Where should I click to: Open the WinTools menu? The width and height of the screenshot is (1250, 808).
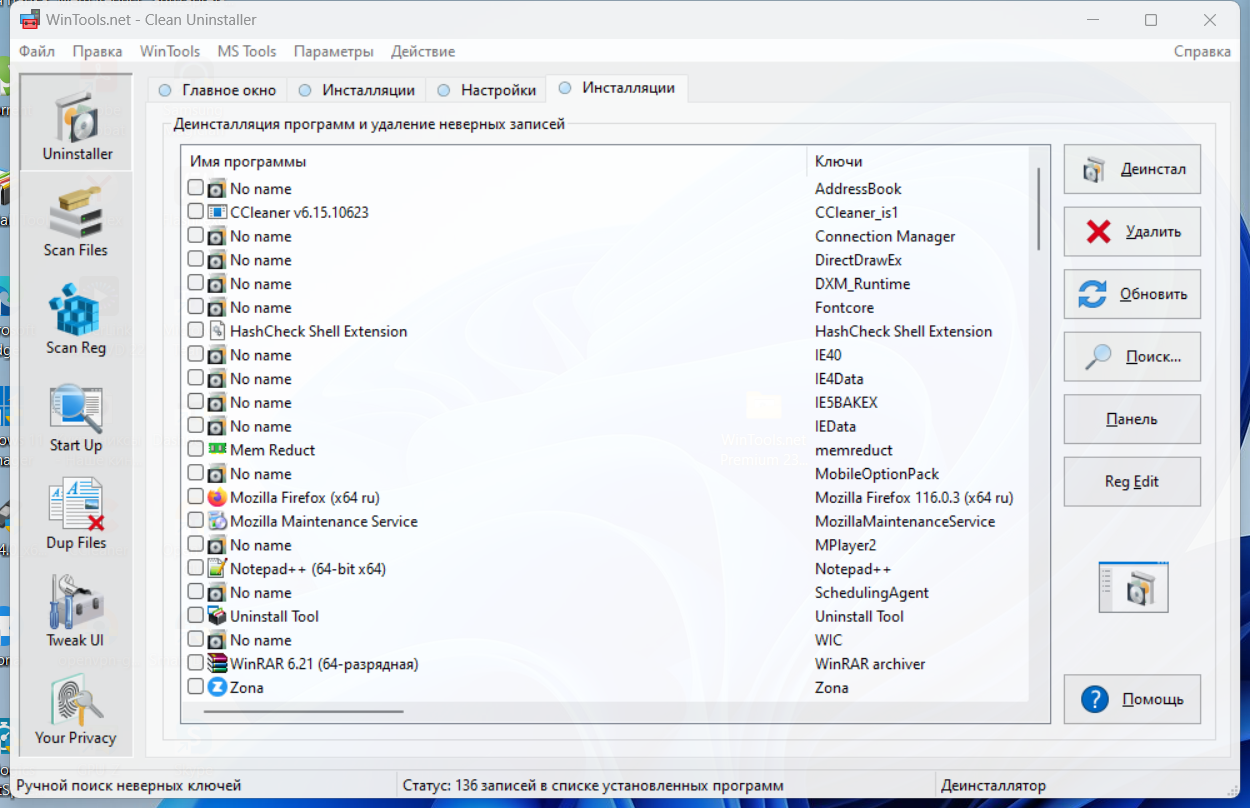(x=170, y=51)
